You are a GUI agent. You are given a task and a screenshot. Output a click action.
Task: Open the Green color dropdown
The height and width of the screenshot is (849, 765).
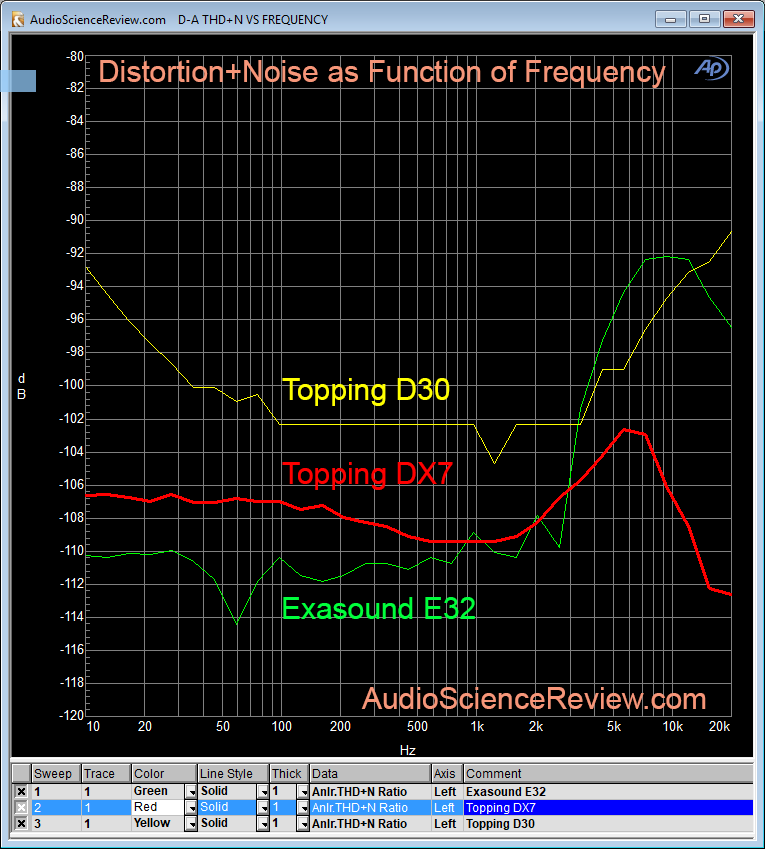pyautogui.click(x=191, y=792)
